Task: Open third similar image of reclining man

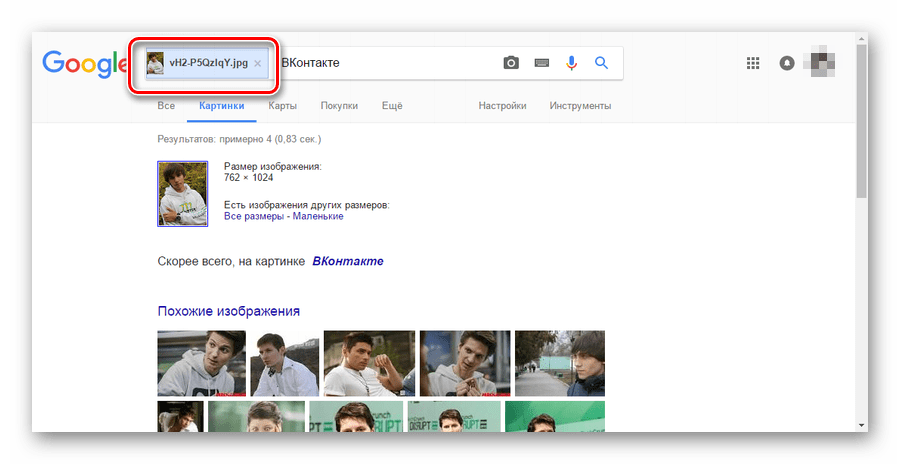Action: point(369,364)
